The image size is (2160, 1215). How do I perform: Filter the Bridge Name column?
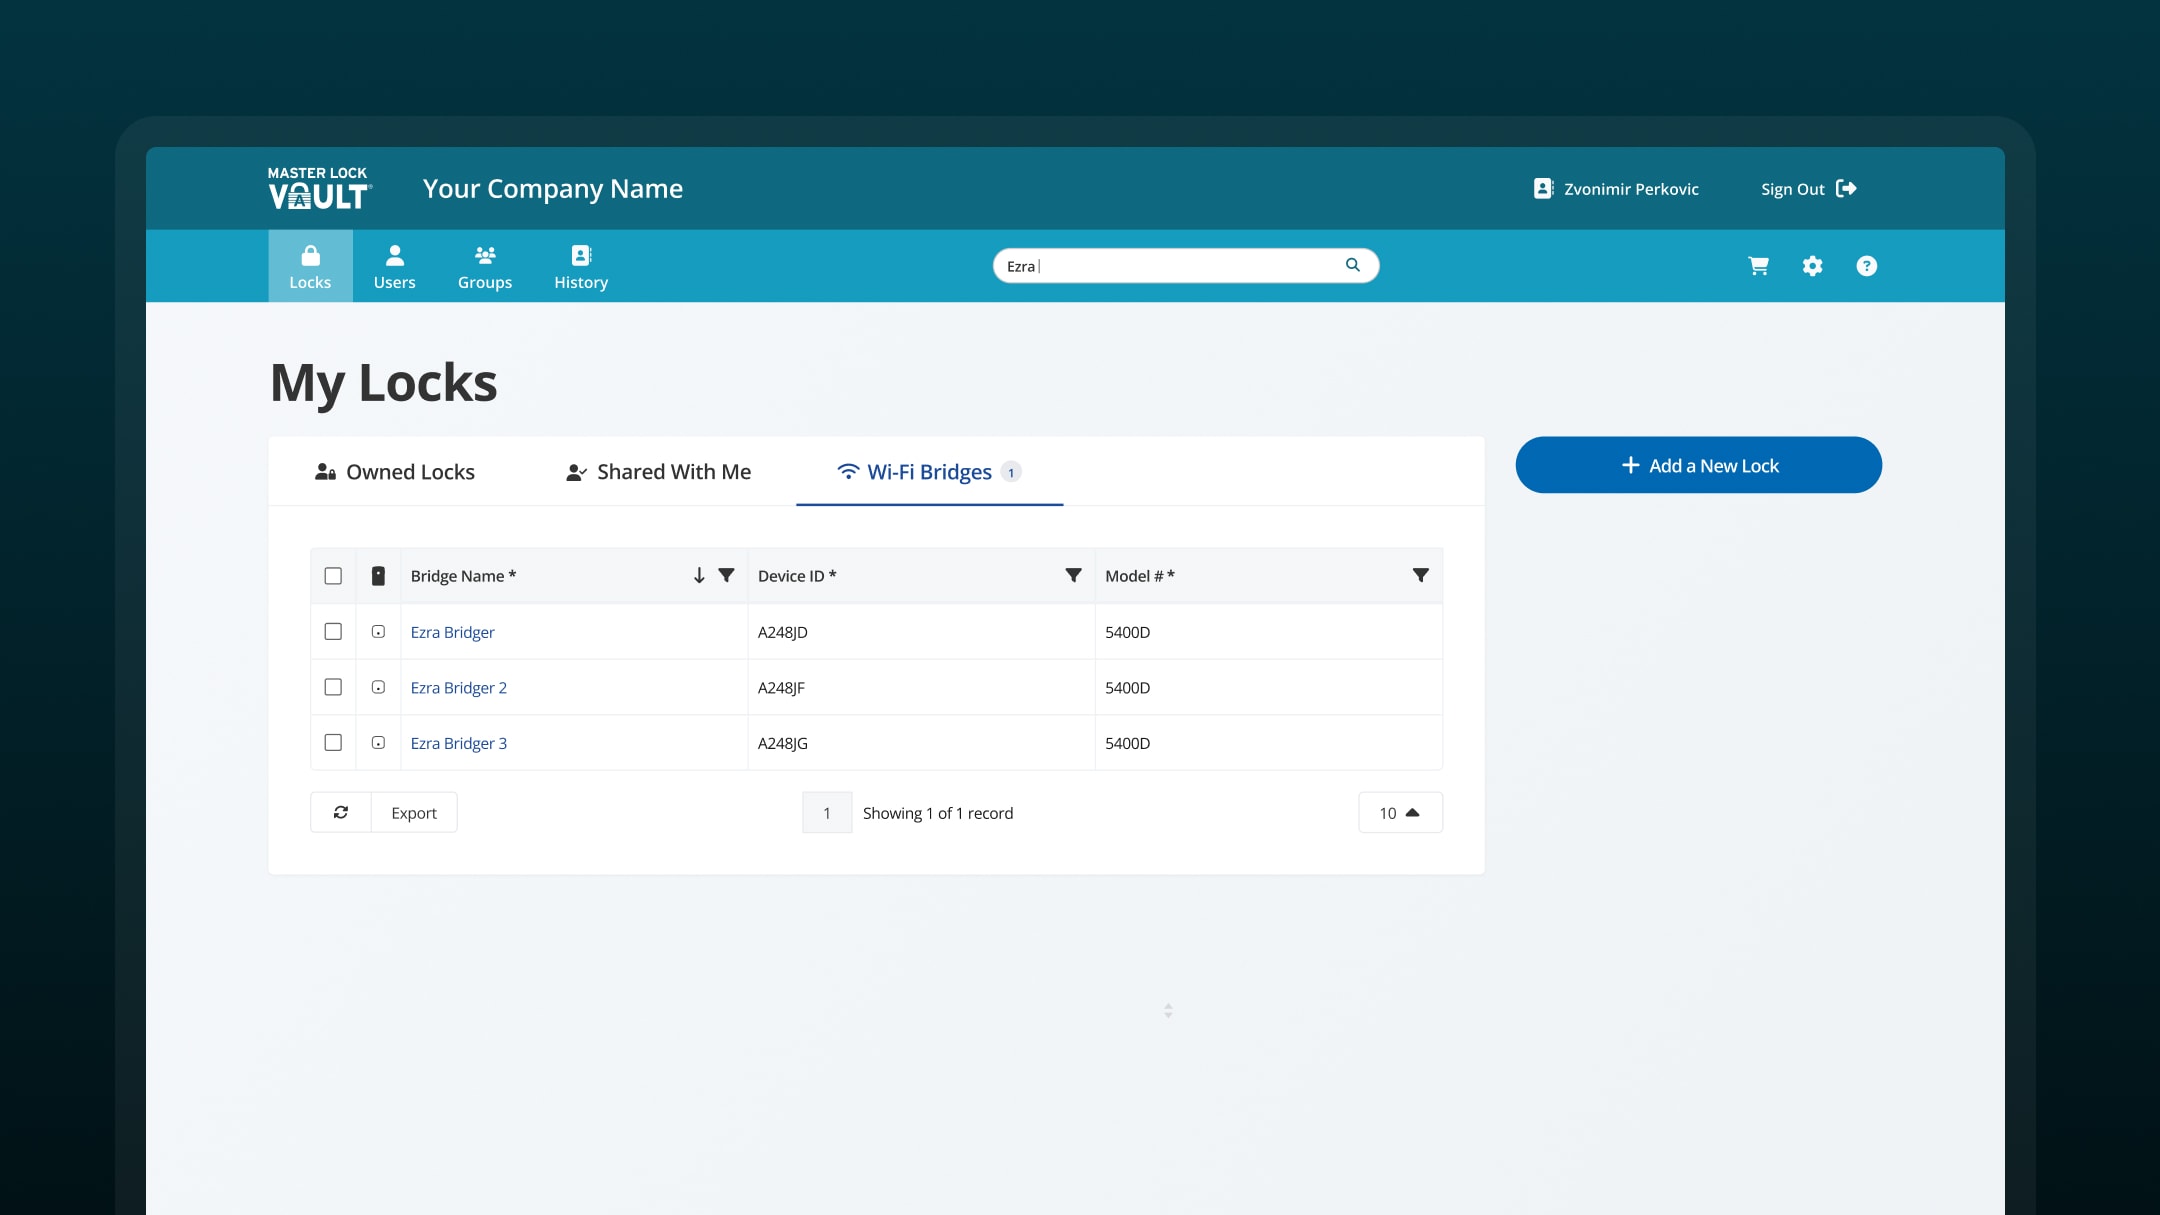coord(727,575)
